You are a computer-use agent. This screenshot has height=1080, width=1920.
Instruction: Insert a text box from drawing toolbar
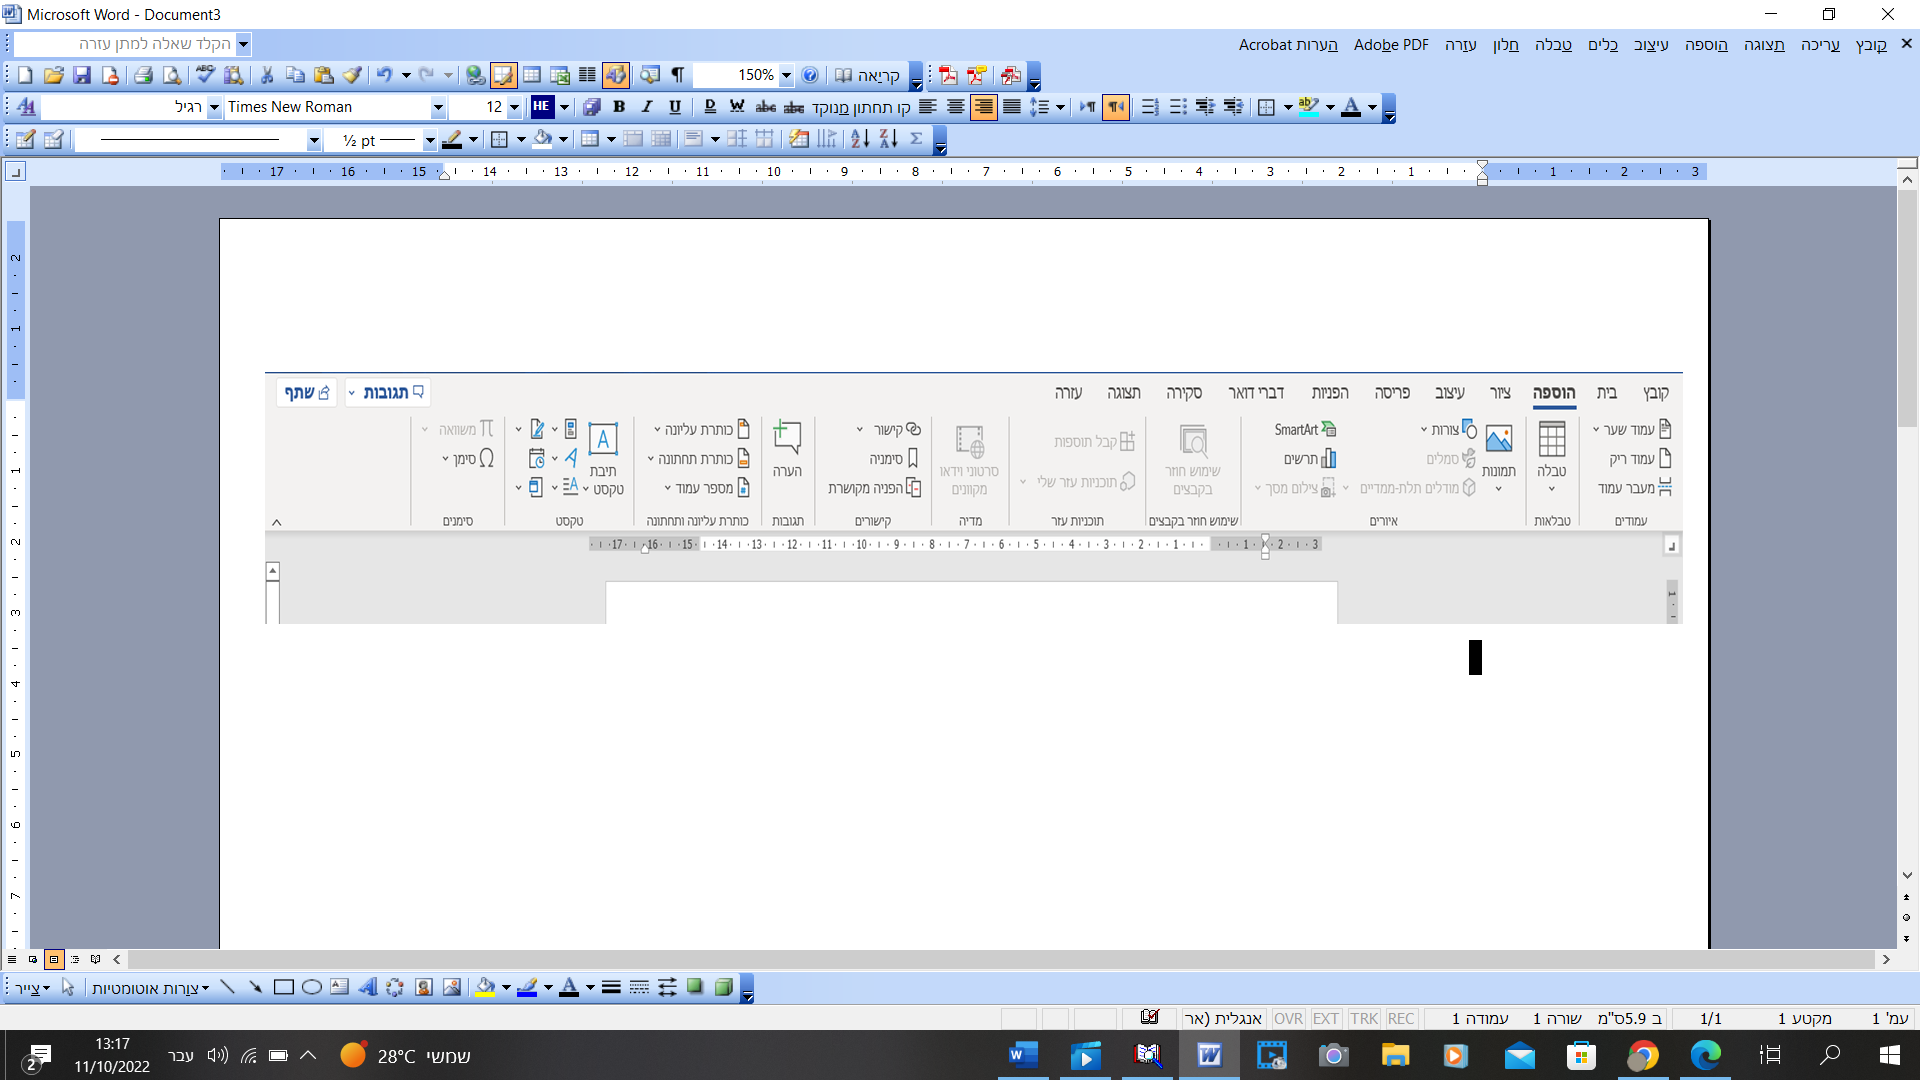click(x=340, y=987)
